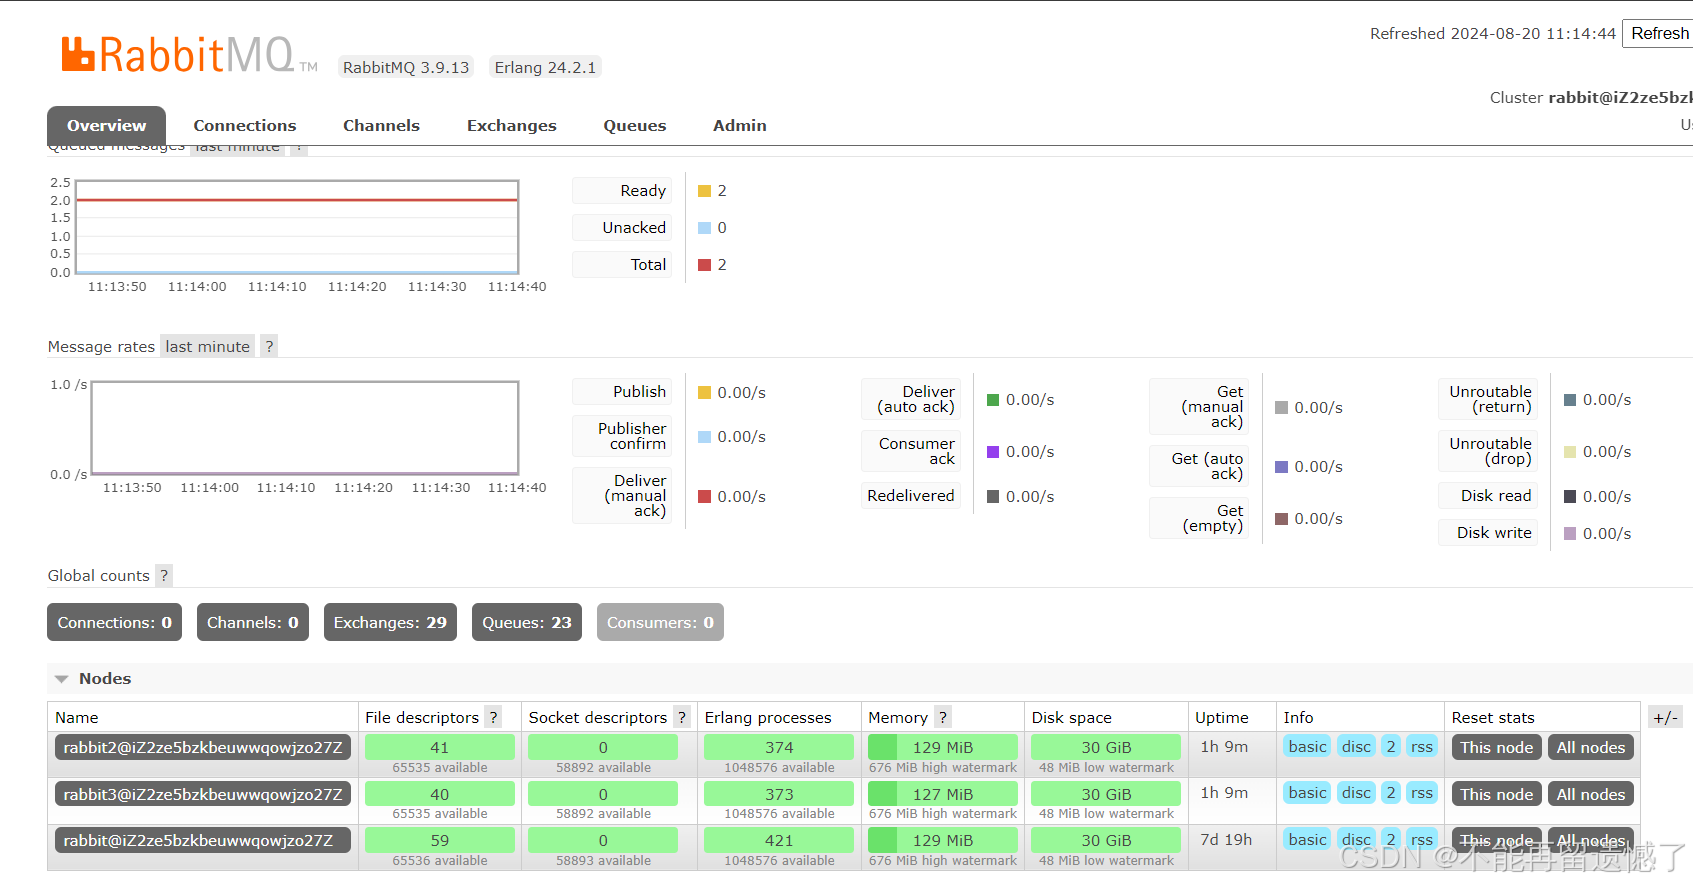
Task: Toggle the Disk read rate label
Action: [1488, 495]
